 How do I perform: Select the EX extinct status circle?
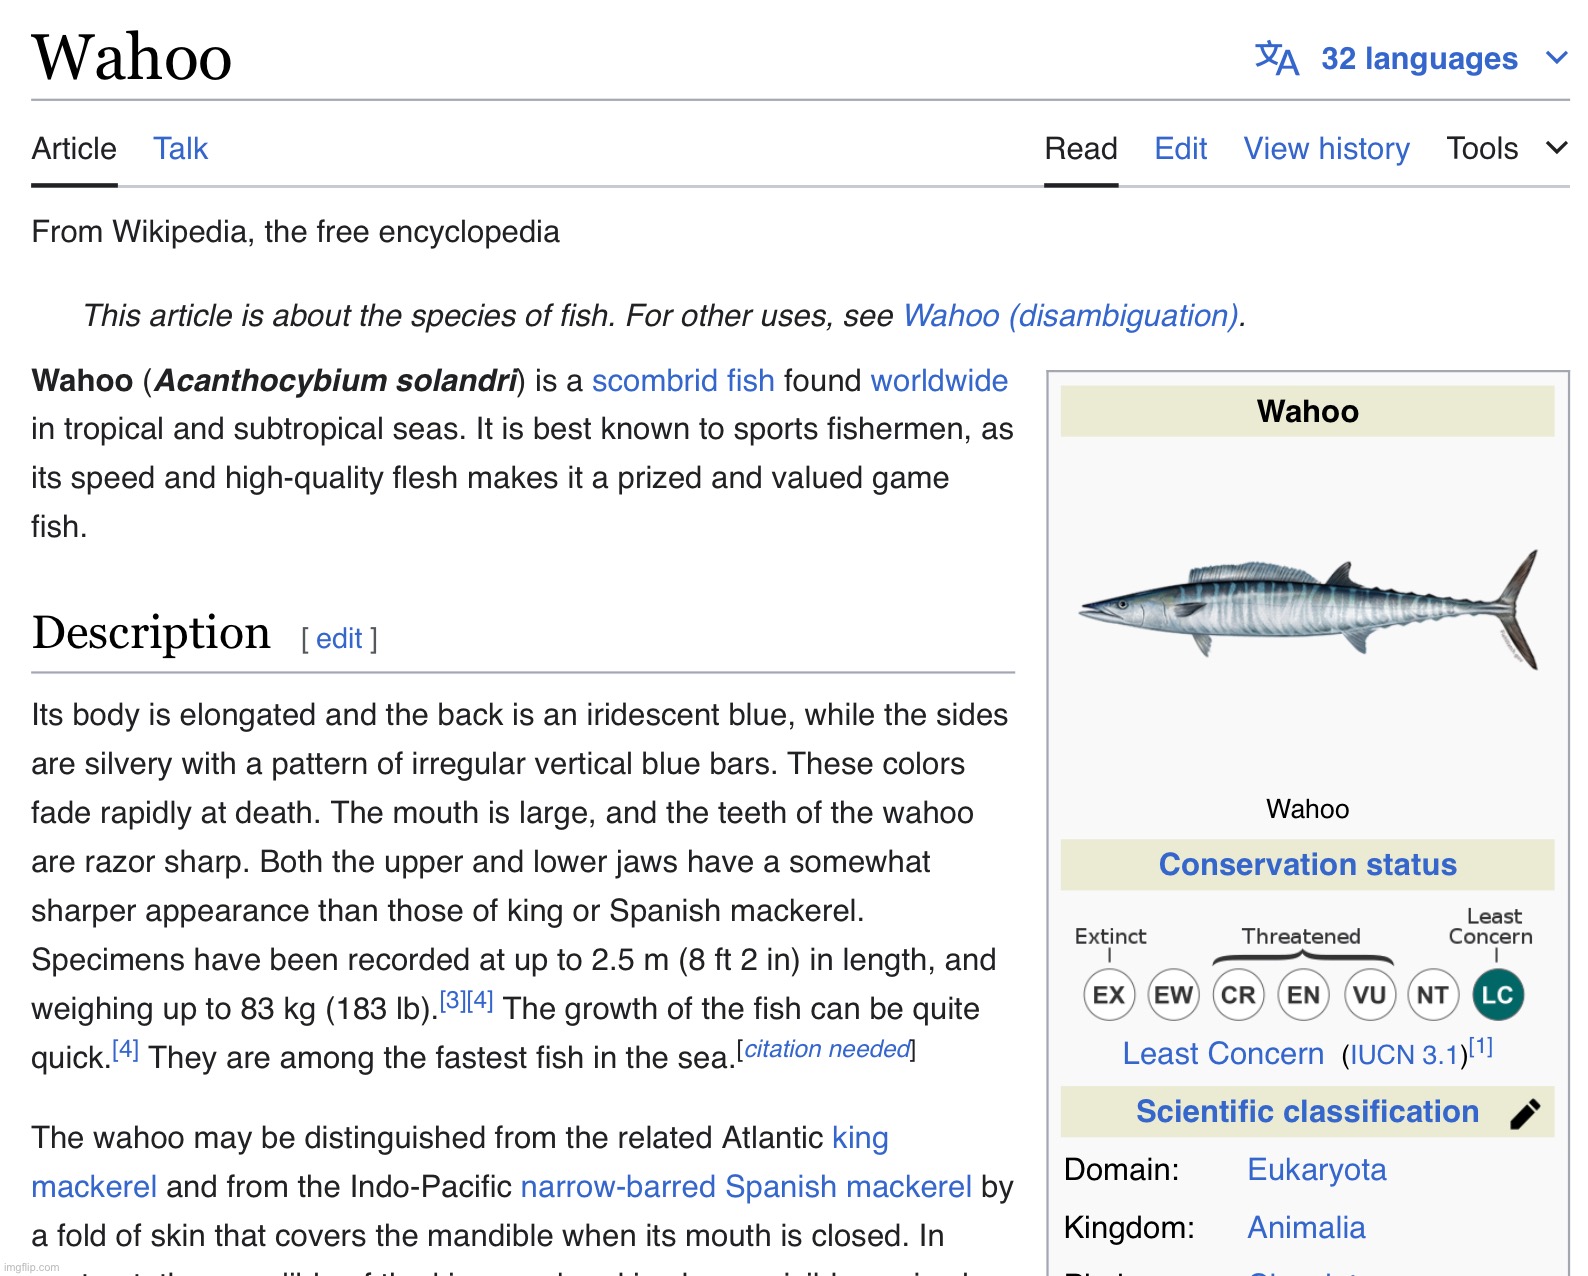(1109, 995)
